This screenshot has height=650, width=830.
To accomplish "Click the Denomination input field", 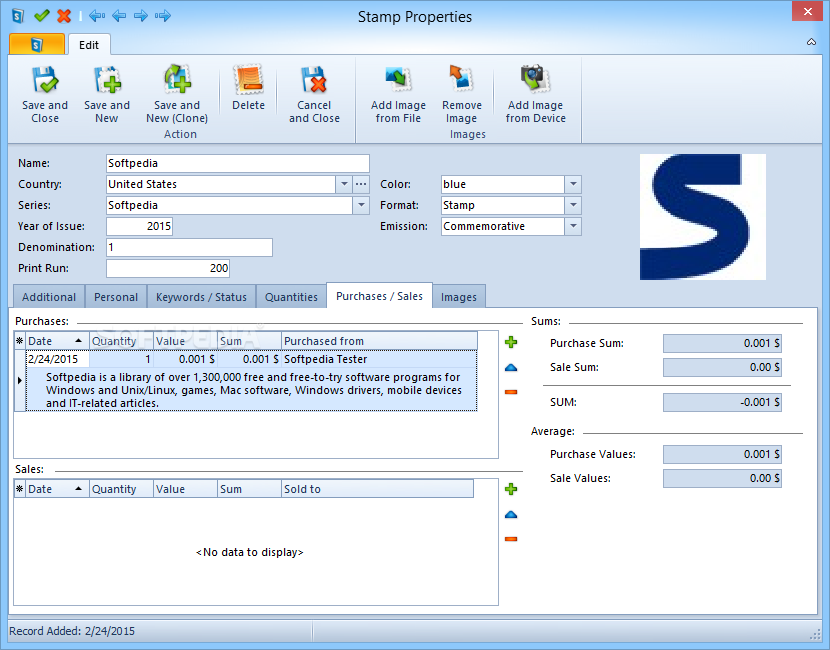I will point(190,247).
